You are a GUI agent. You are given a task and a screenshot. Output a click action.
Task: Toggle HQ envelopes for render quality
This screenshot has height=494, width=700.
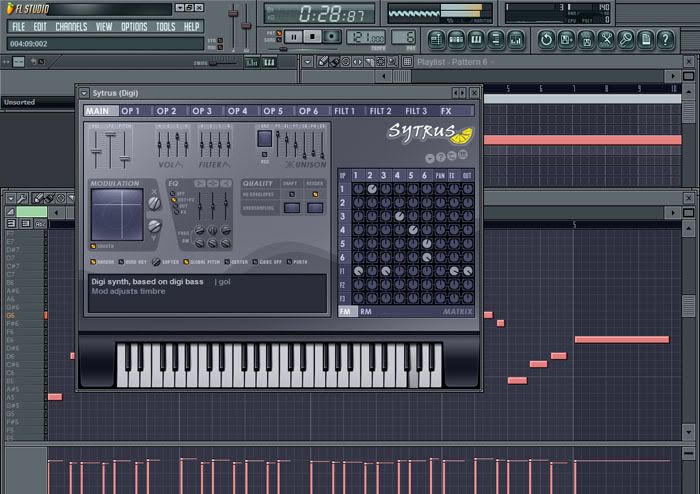315,195
